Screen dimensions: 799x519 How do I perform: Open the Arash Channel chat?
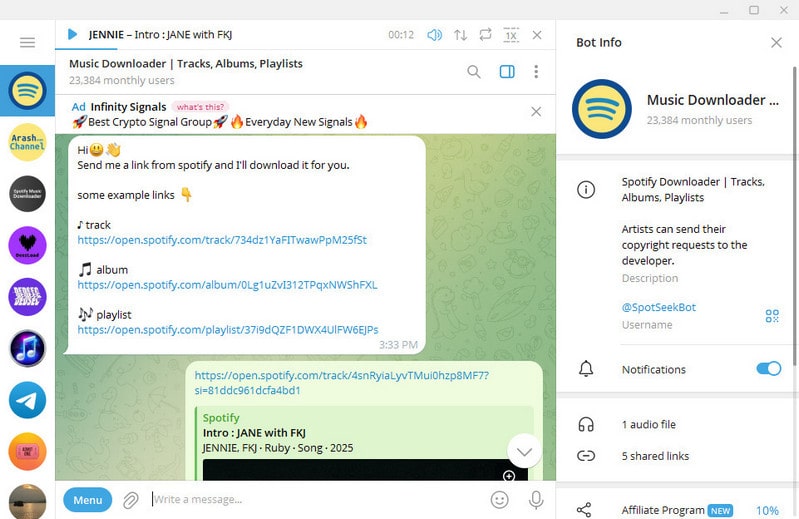[x=28, y=142]
